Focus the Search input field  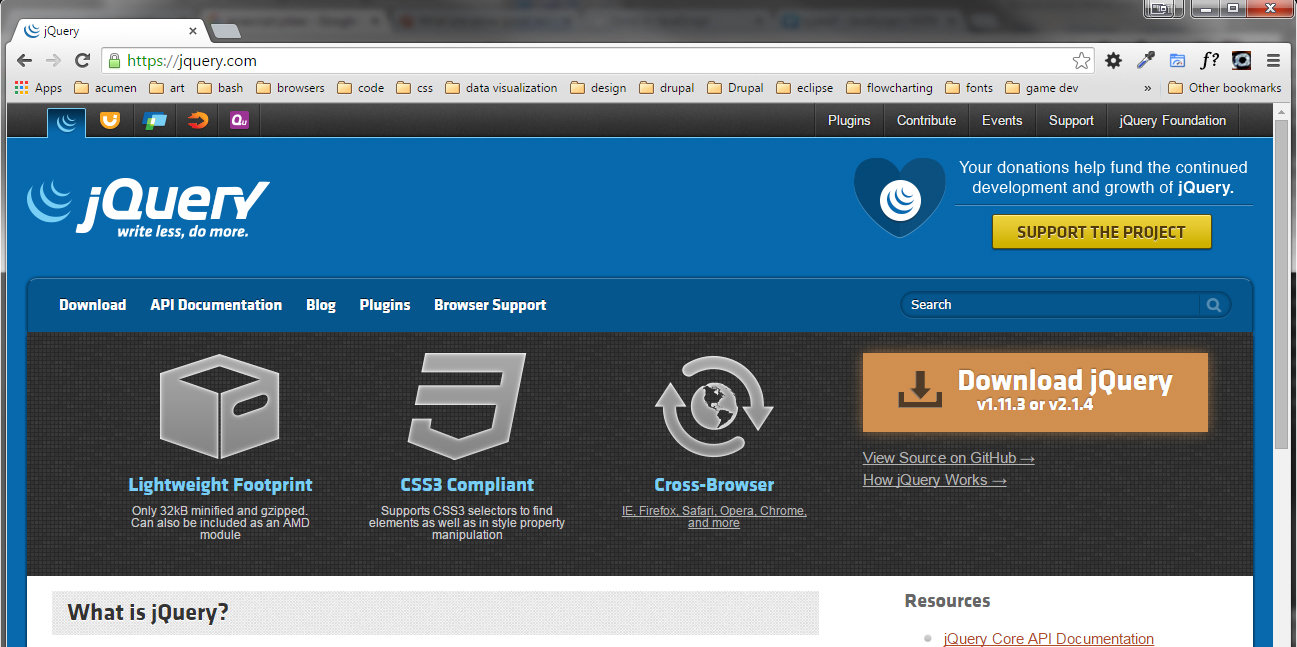tap(1052, 305)
